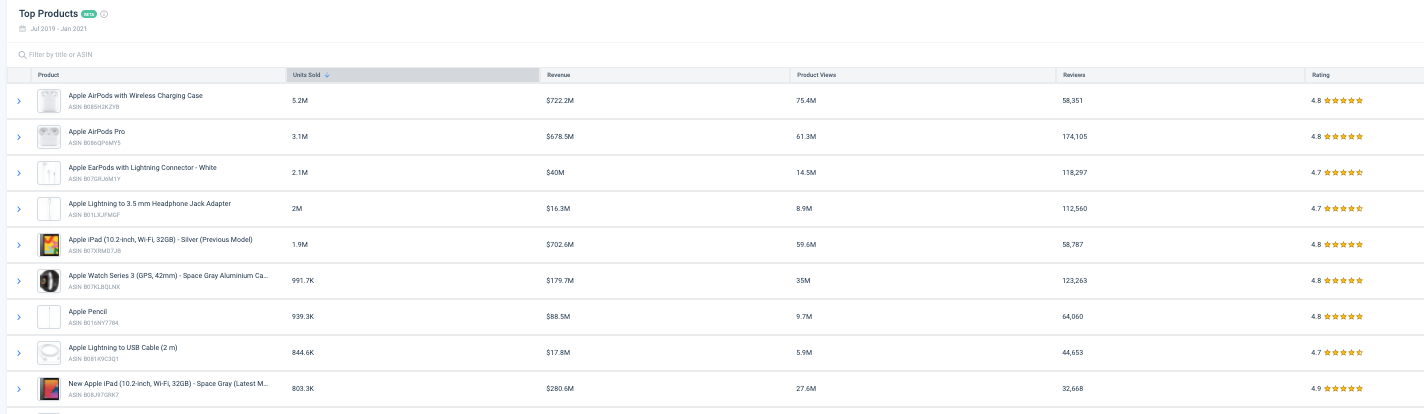Image resolution: width=1424 pixels, height=414 pixels.
Task: Open the AirPods Wireless Charging Case thumbnail
Action: [x=49, y=101]
